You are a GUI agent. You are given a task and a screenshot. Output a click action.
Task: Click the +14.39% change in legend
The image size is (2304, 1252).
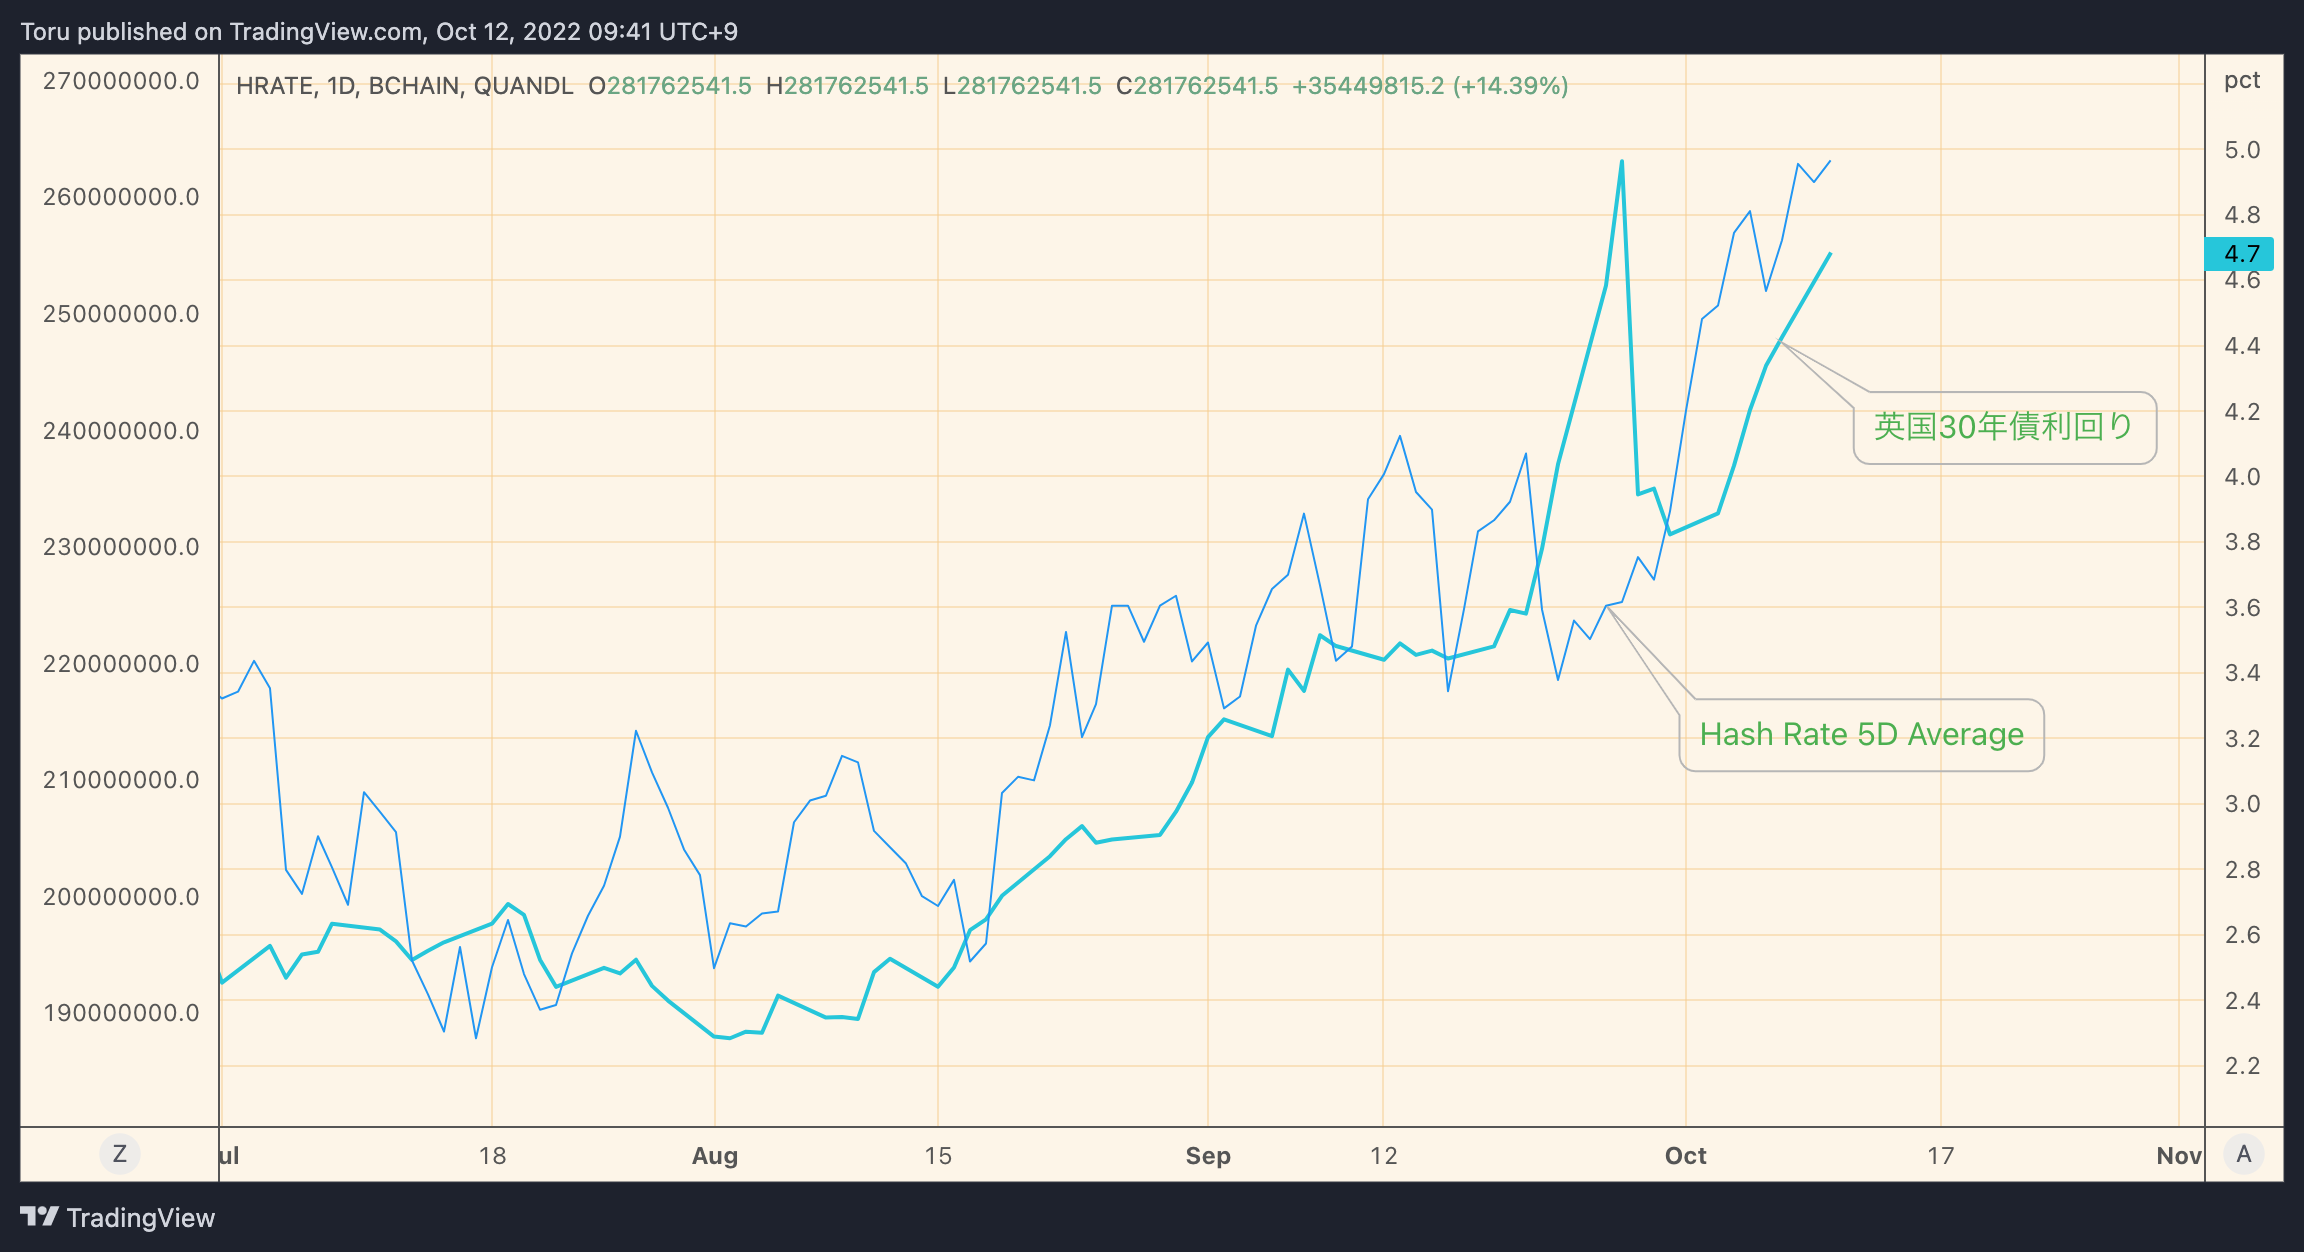1510,86
